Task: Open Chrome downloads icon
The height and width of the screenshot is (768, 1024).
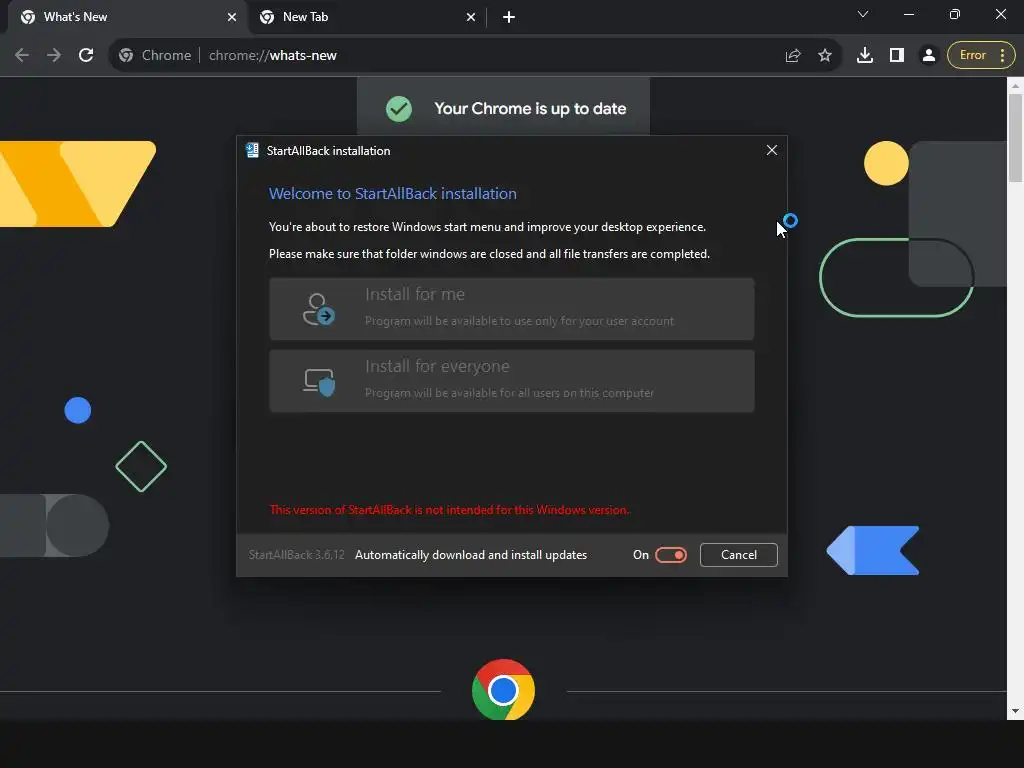Action: coord(865,56)
